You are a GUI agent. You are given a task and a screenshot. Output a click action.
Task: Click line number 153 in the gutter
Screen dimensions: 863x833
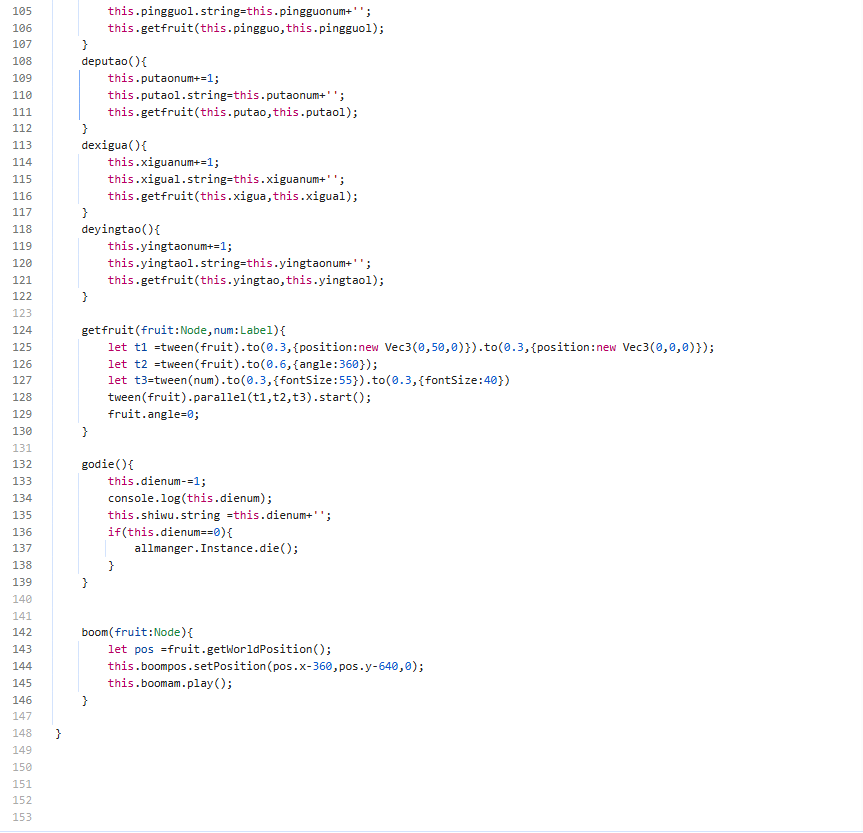pyautogui.click(x=22, y=818)
